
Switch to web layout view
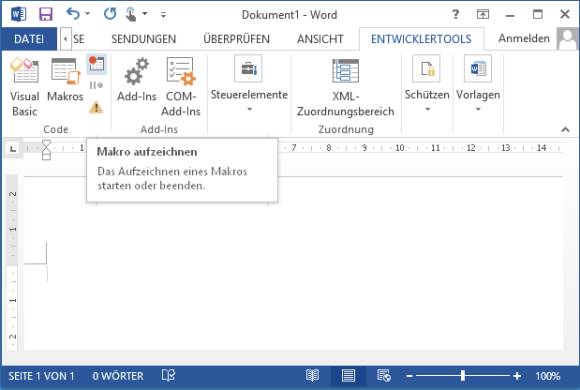[x=384, y=376]
